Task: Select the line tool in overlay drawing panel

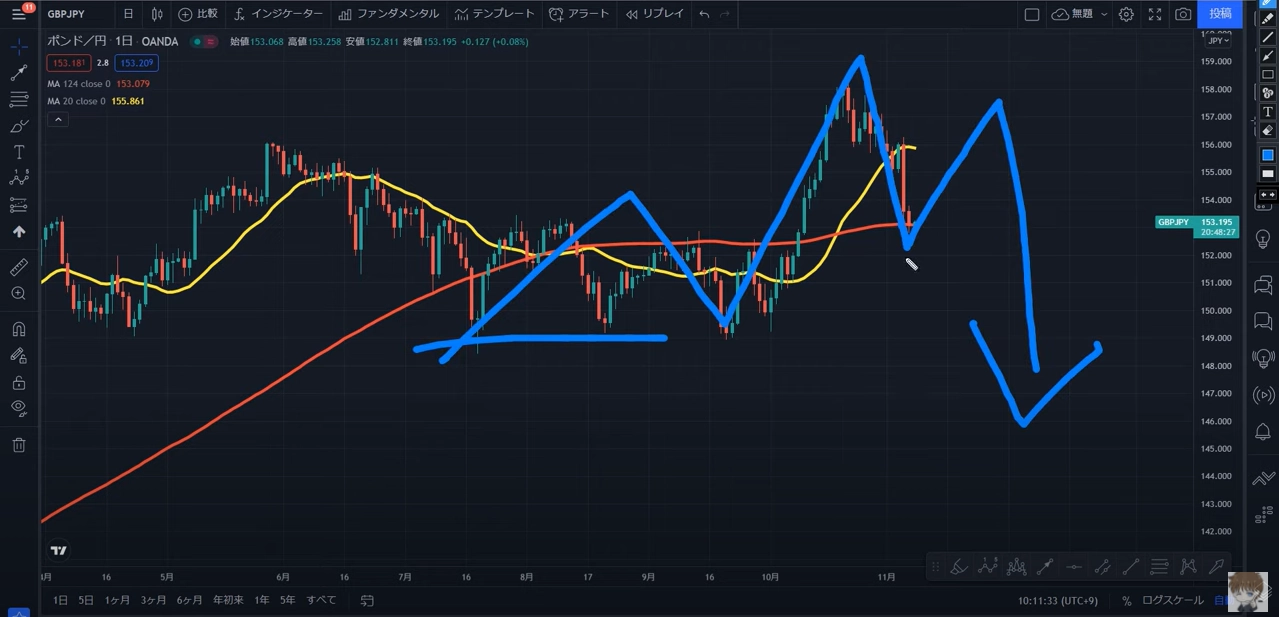Action: tap(1267, 37)
